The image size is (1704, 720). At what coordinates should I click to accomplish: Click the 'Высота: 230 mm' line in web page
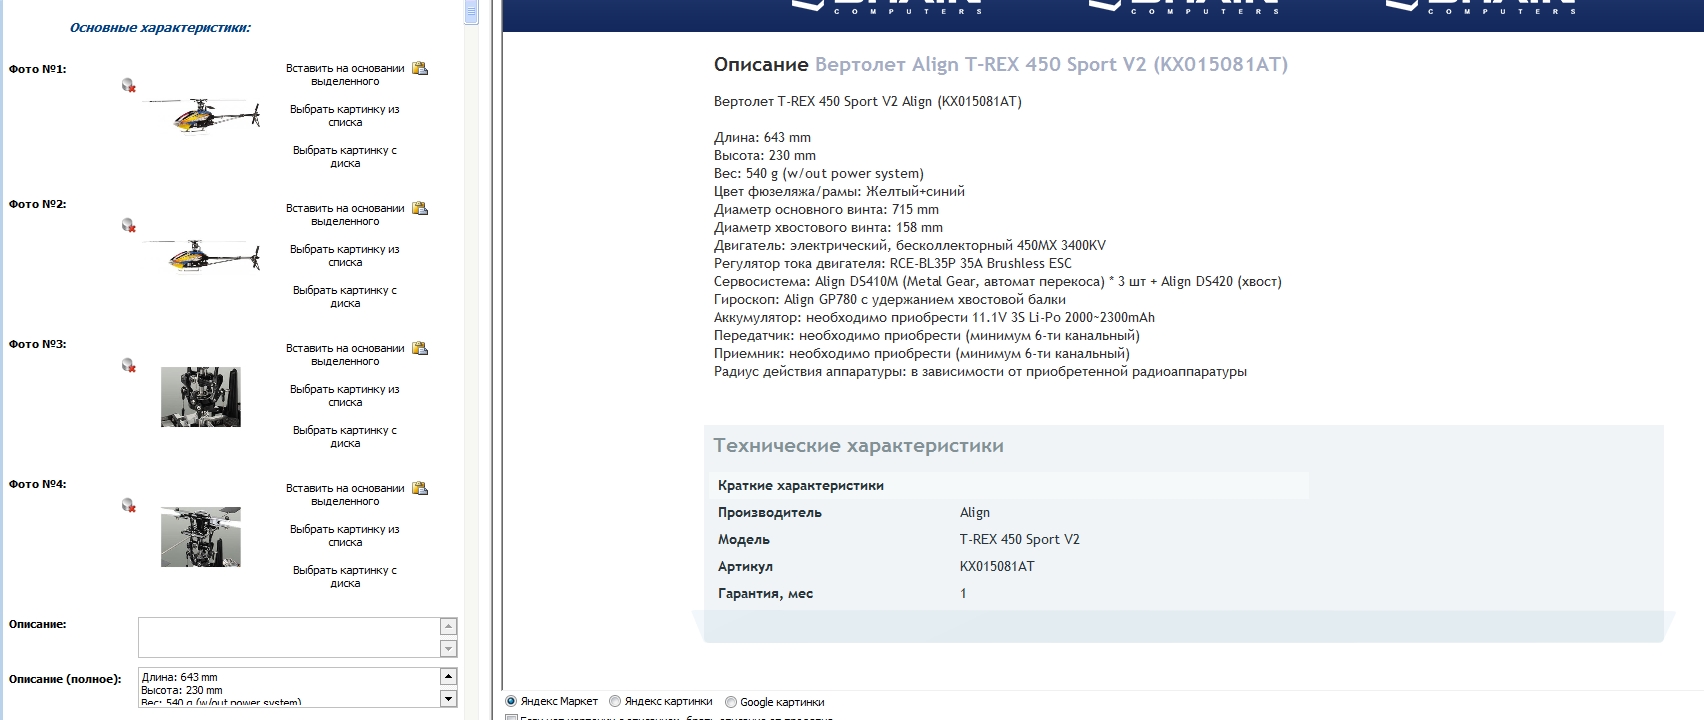click(765, 155)
